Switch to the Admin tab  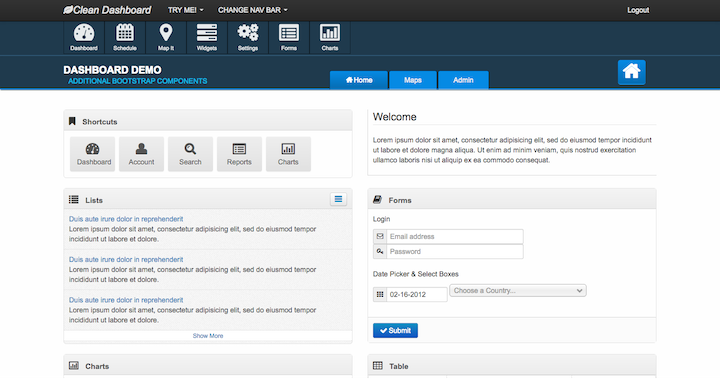[463, 80]
